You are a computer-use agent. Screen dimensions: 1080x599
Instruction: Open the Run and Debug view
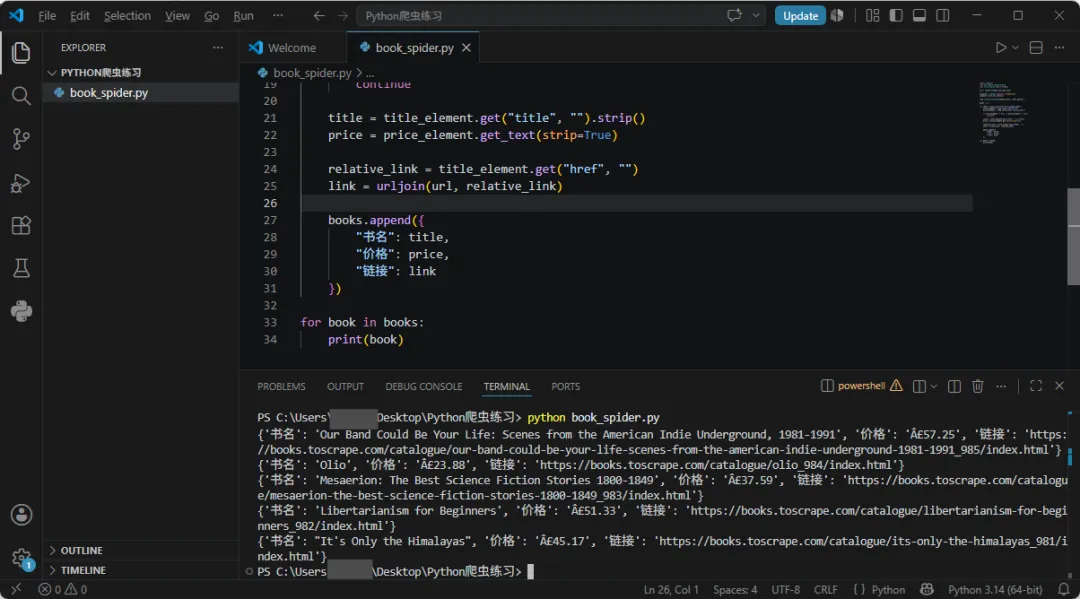click(x=21, y=183)
